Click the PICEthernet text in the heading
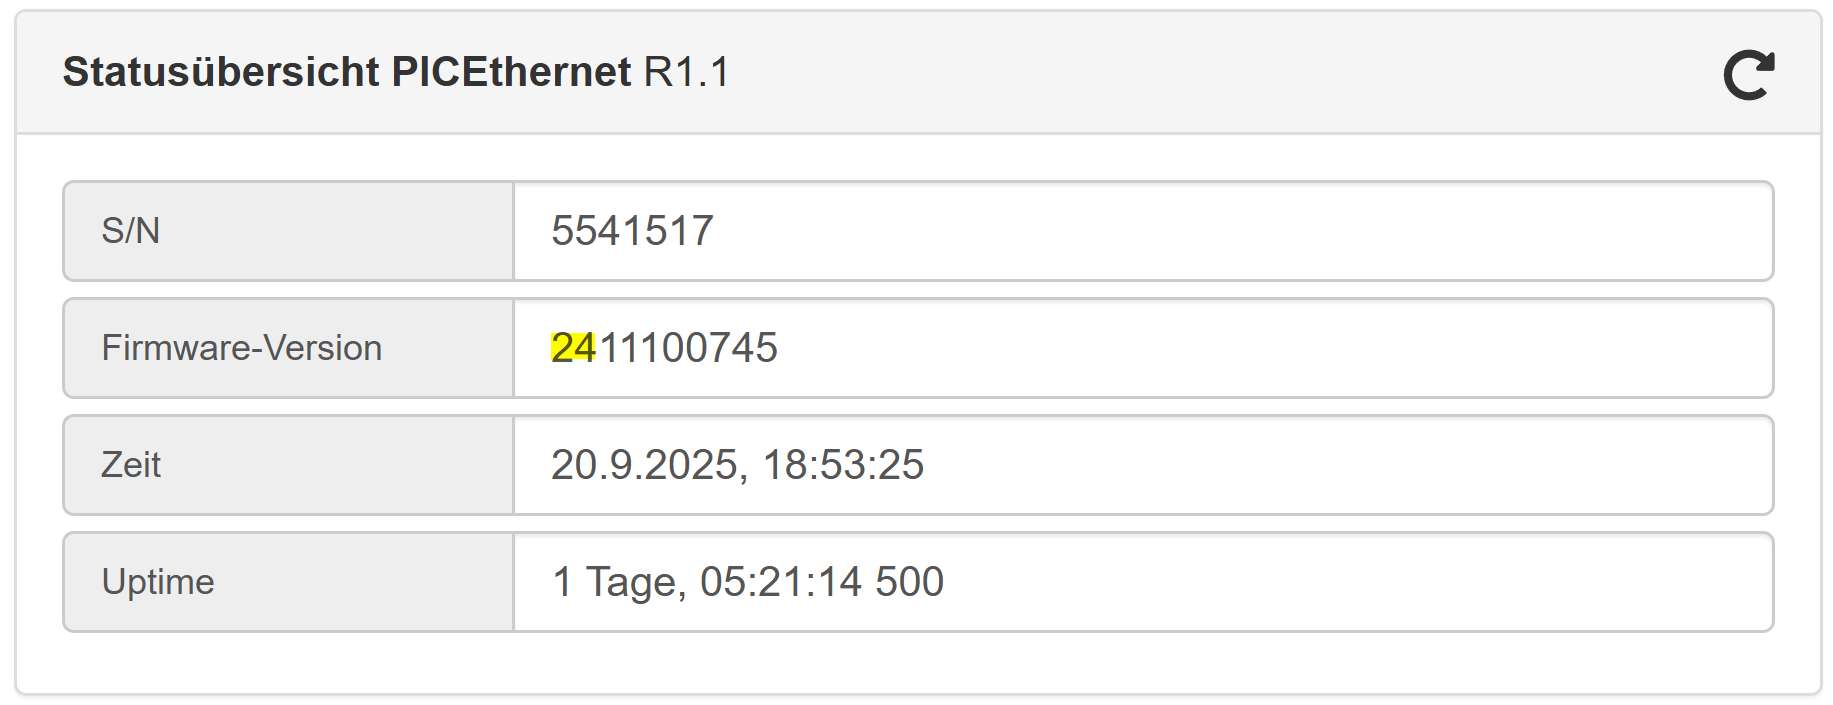 coord(511,73)
